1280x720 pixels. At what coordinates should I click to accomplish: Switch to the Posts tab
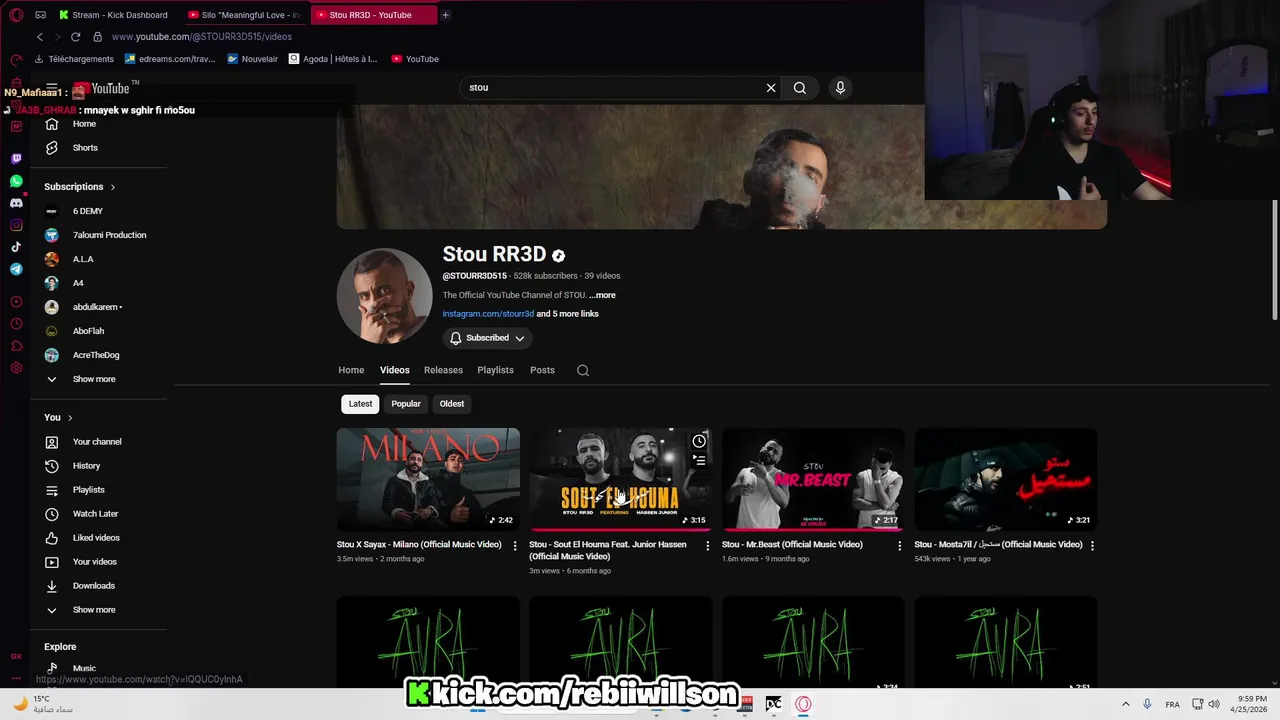click(542, 370)
